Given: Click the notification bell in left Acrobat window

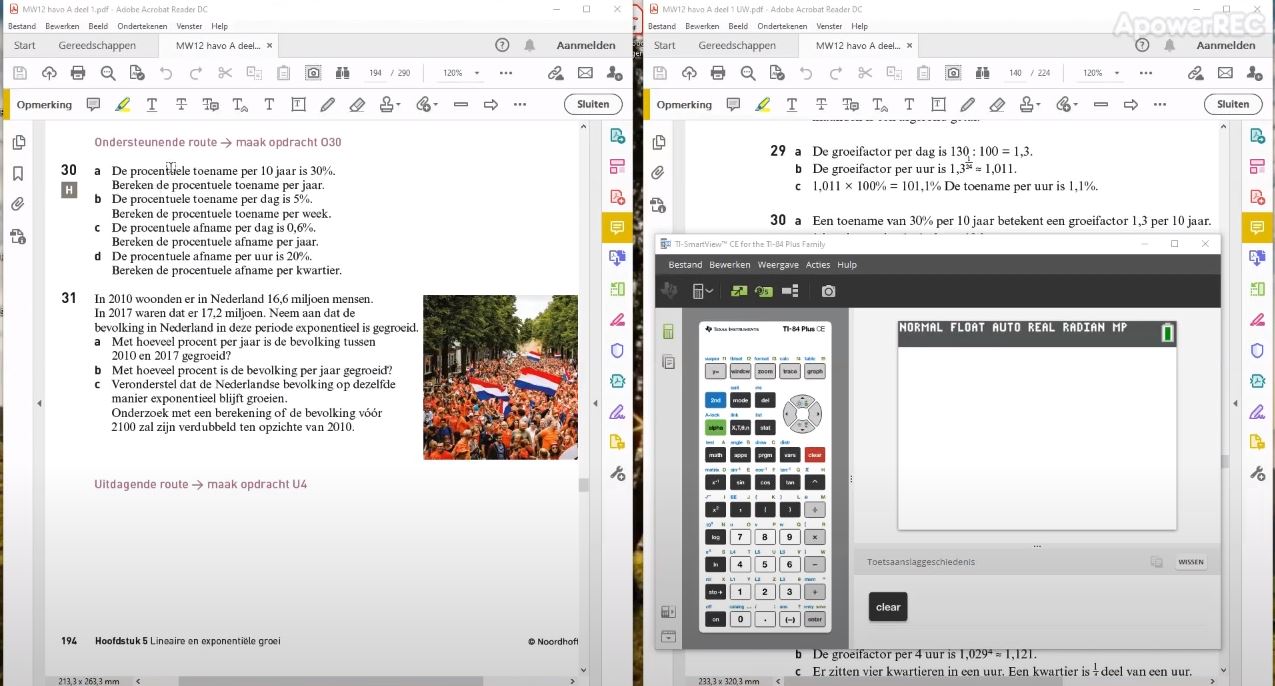Looking at the screenshot, I should [x=530, y=45].
